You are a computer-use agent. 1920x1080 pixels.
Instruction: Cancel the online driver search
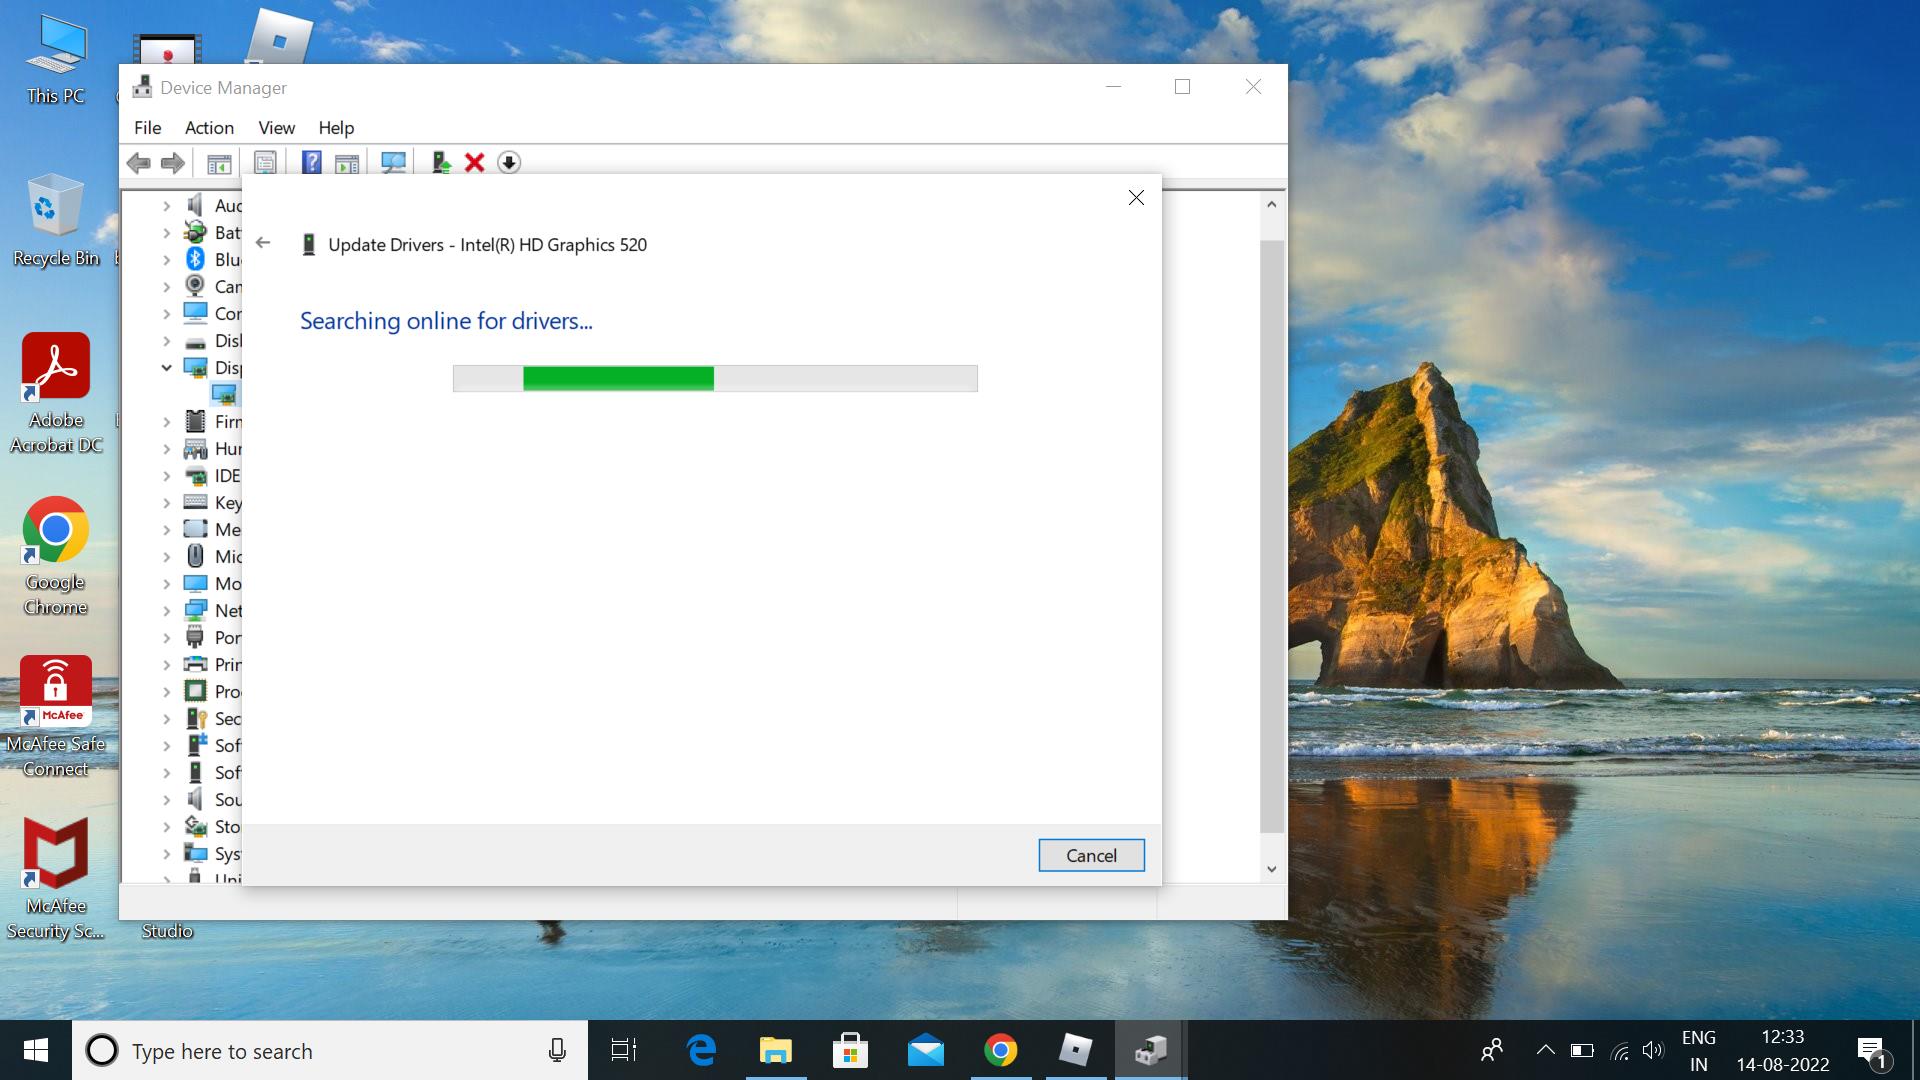pyautogui.click(x=1091, y=855)
